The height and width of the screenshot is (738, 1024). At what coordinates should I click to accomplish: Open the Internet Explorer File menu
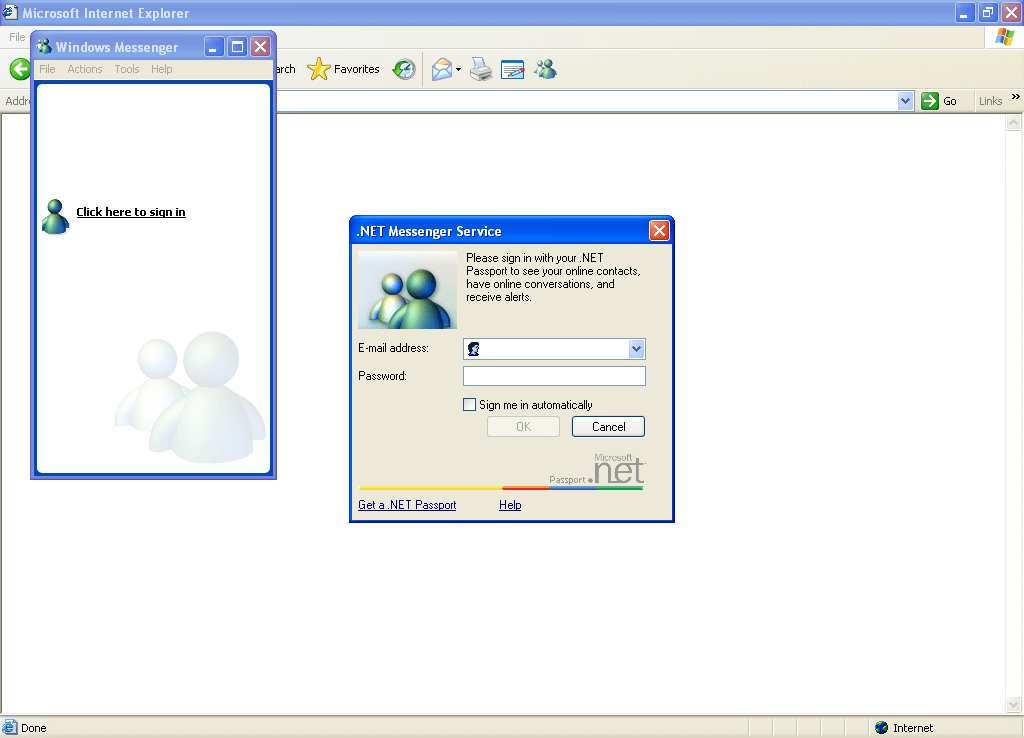tap(17, 37)
